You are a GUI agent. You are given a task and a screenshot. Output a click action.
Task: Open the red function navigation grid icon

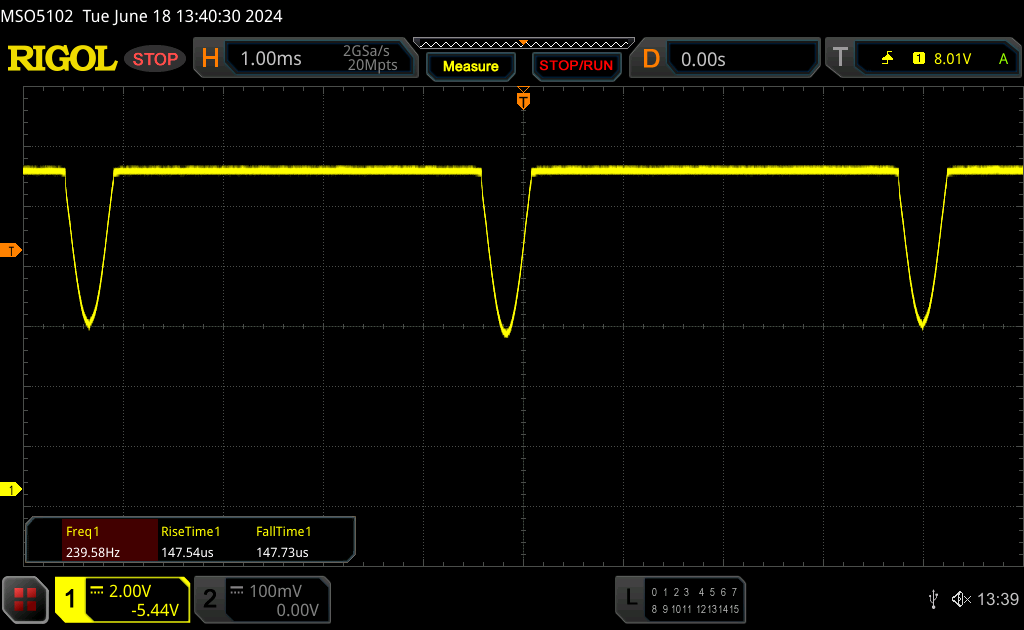[25, 599]
